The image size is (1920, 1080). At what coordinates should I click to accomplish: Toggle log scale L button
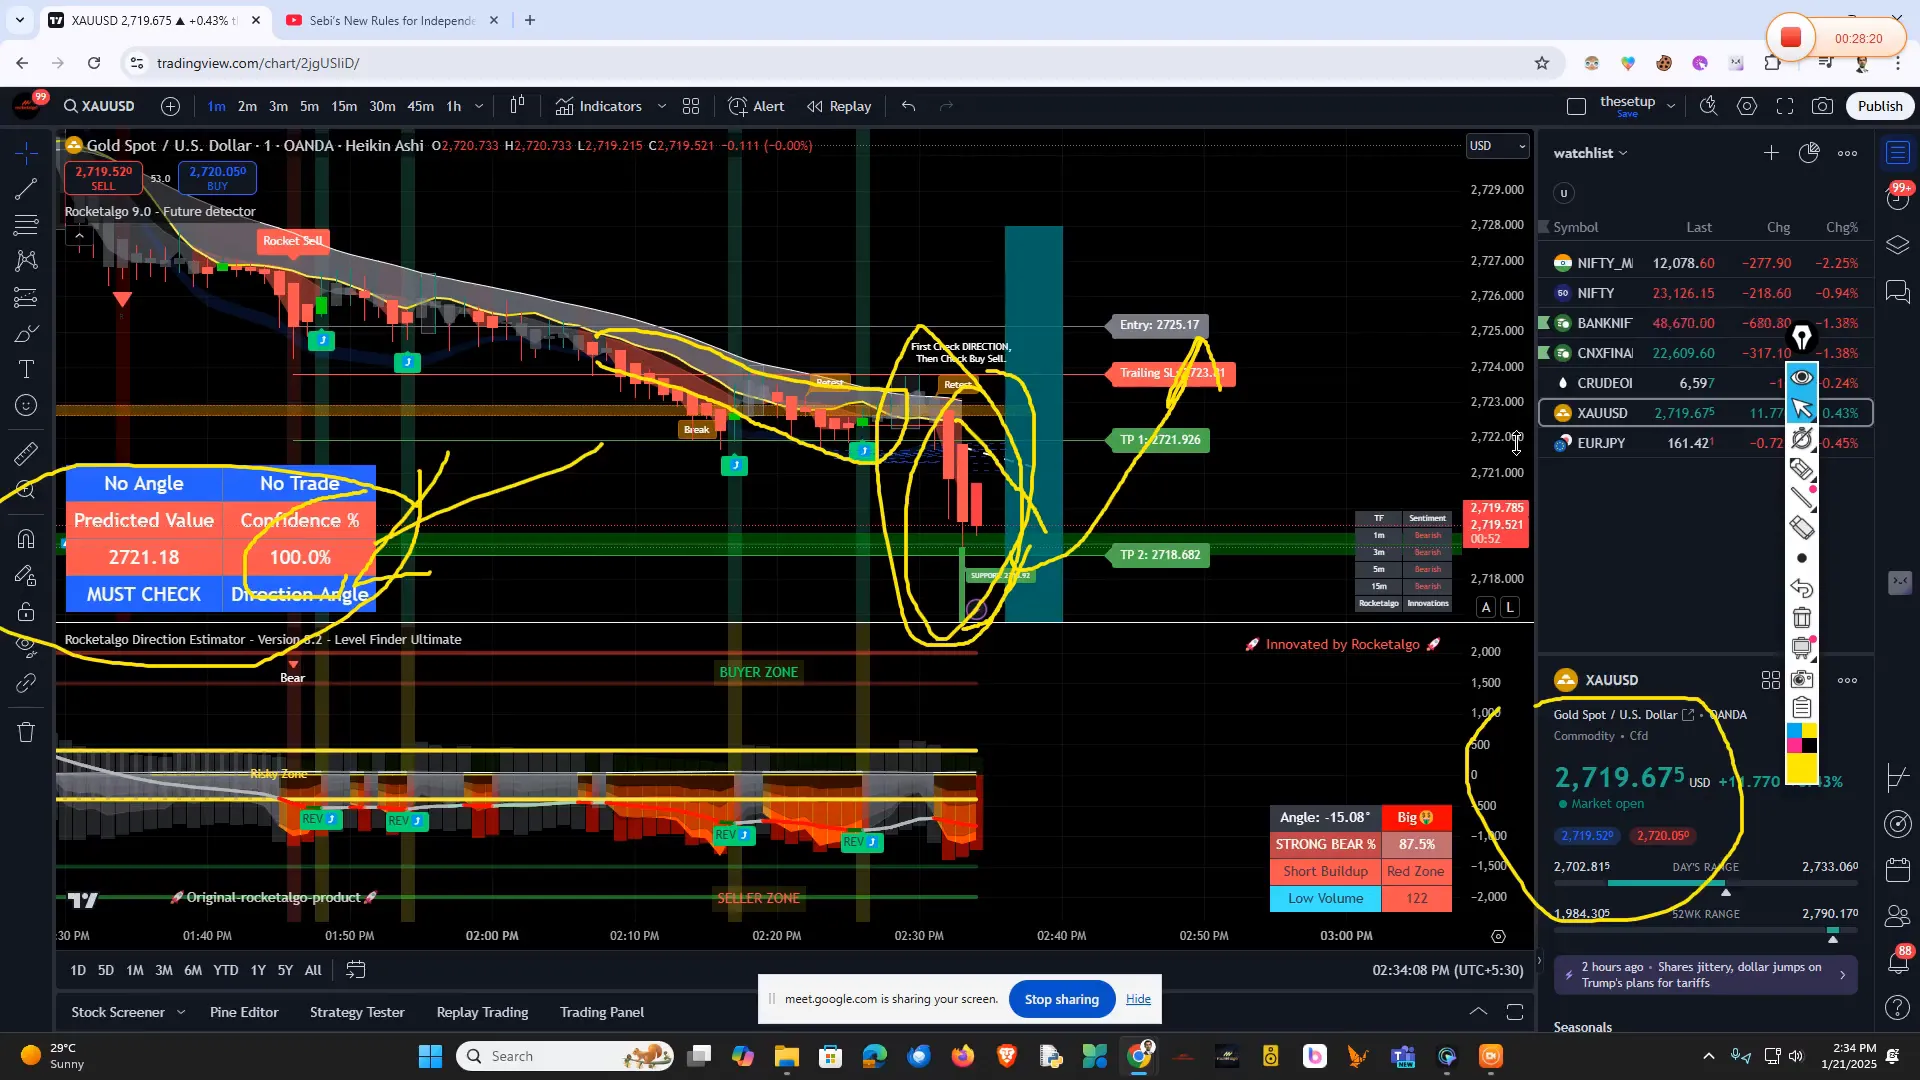tap(1510, 607)
